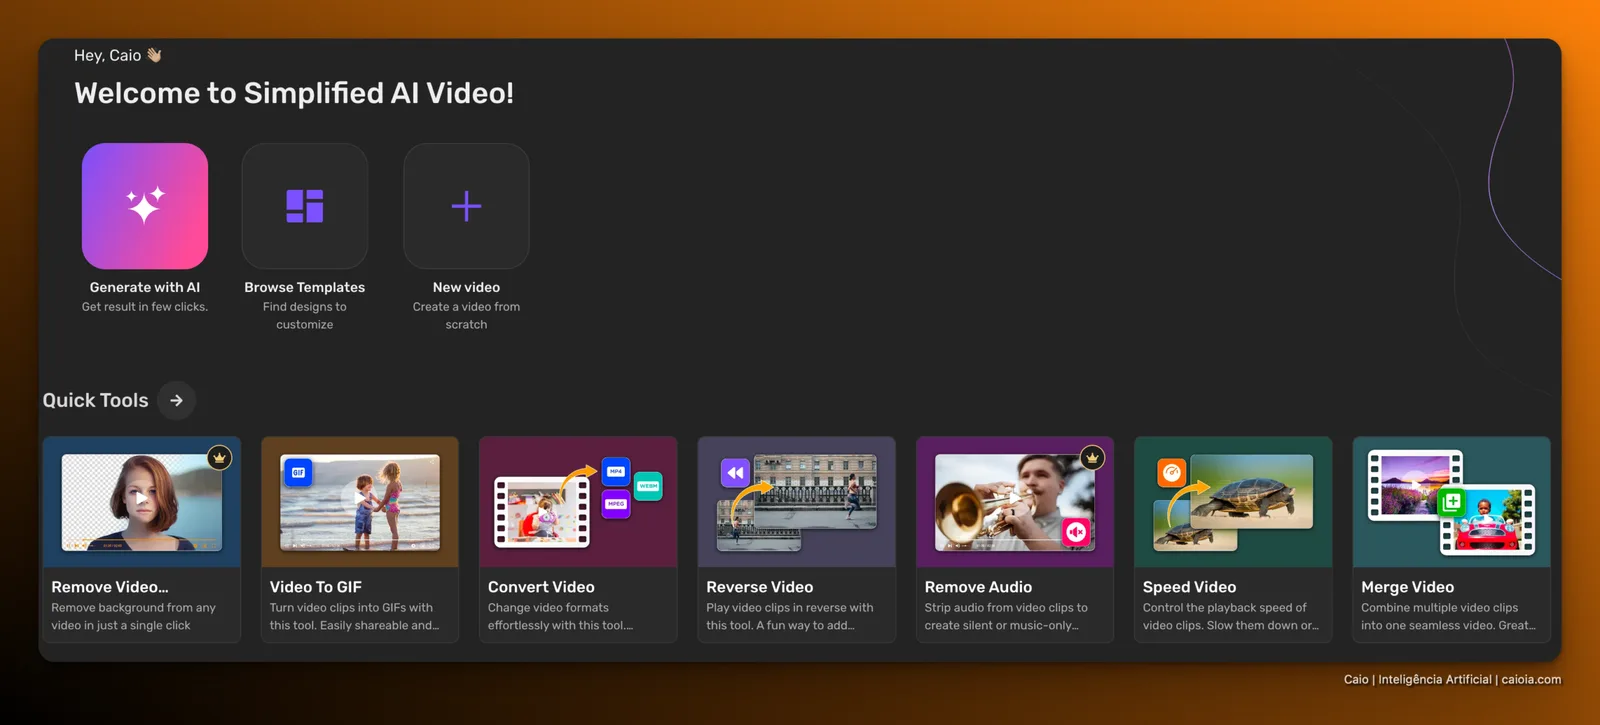1600x725 pixels.
Task: Open the Speed Video turtle thumbnail
Action: [1233, 502]
